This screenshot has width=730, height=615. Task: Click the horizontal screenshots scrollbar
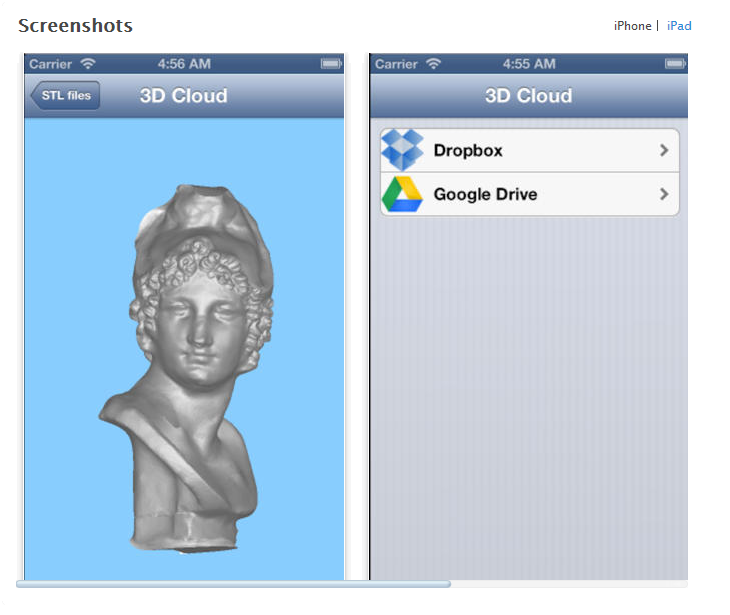click(233, 584)
